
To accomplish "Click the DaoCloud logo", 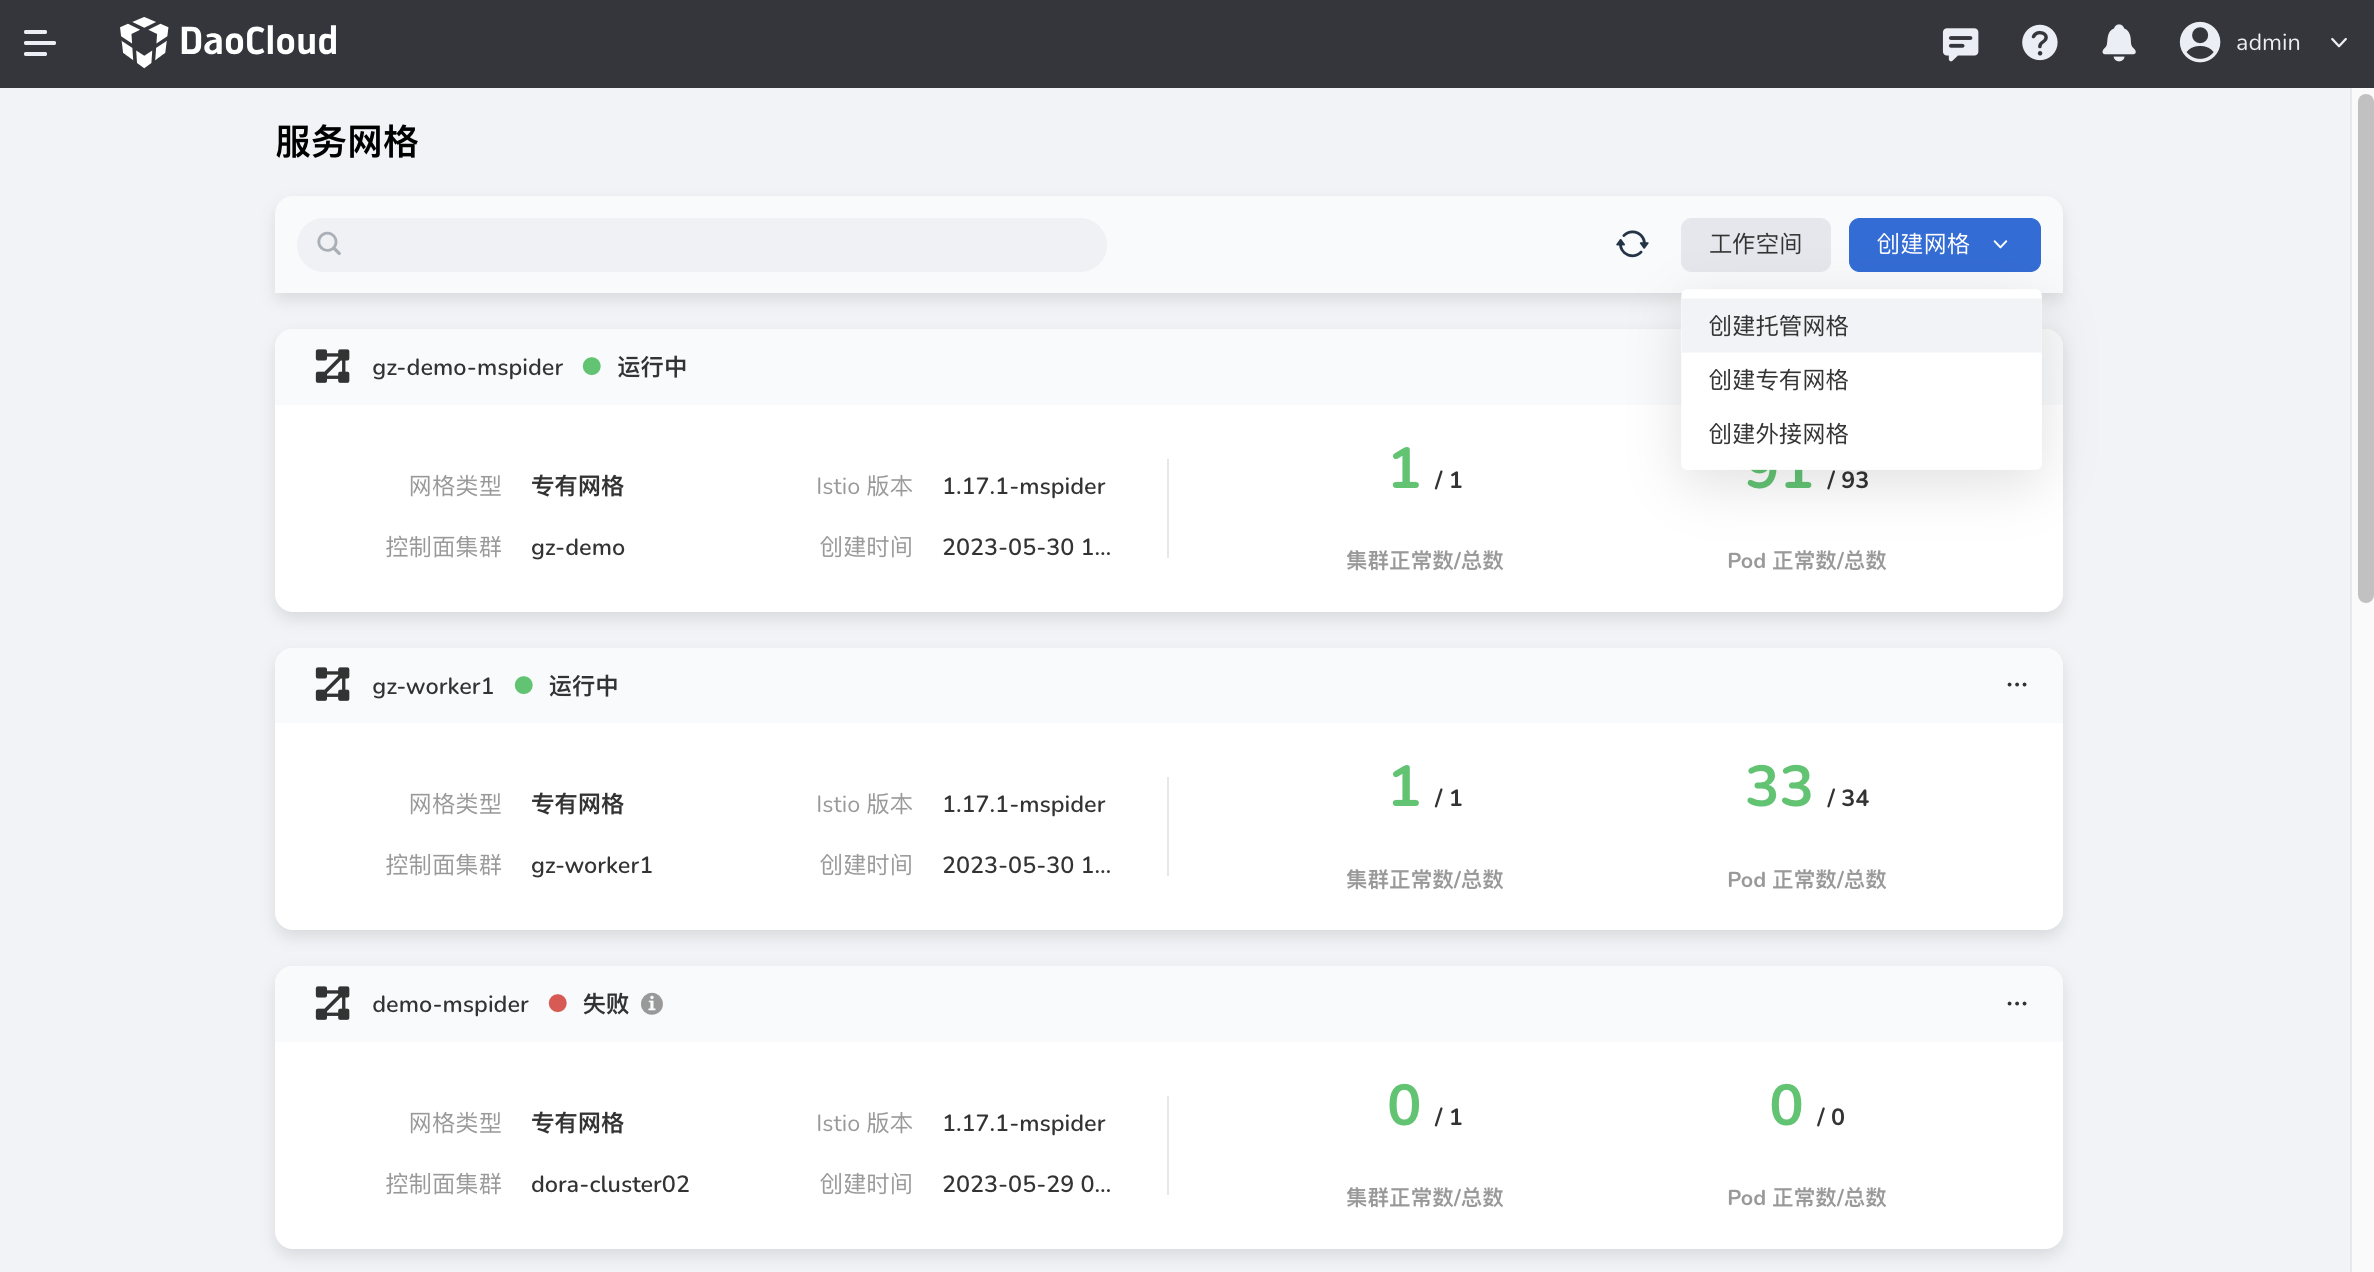I will [228, 42].
